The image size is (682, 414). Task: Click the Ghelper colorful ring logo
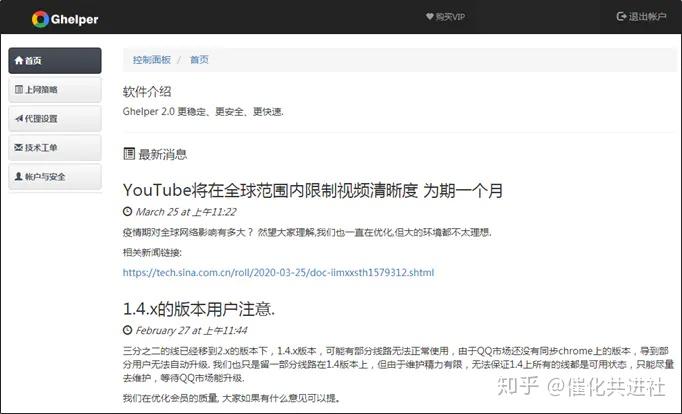(x=40, y=19)
